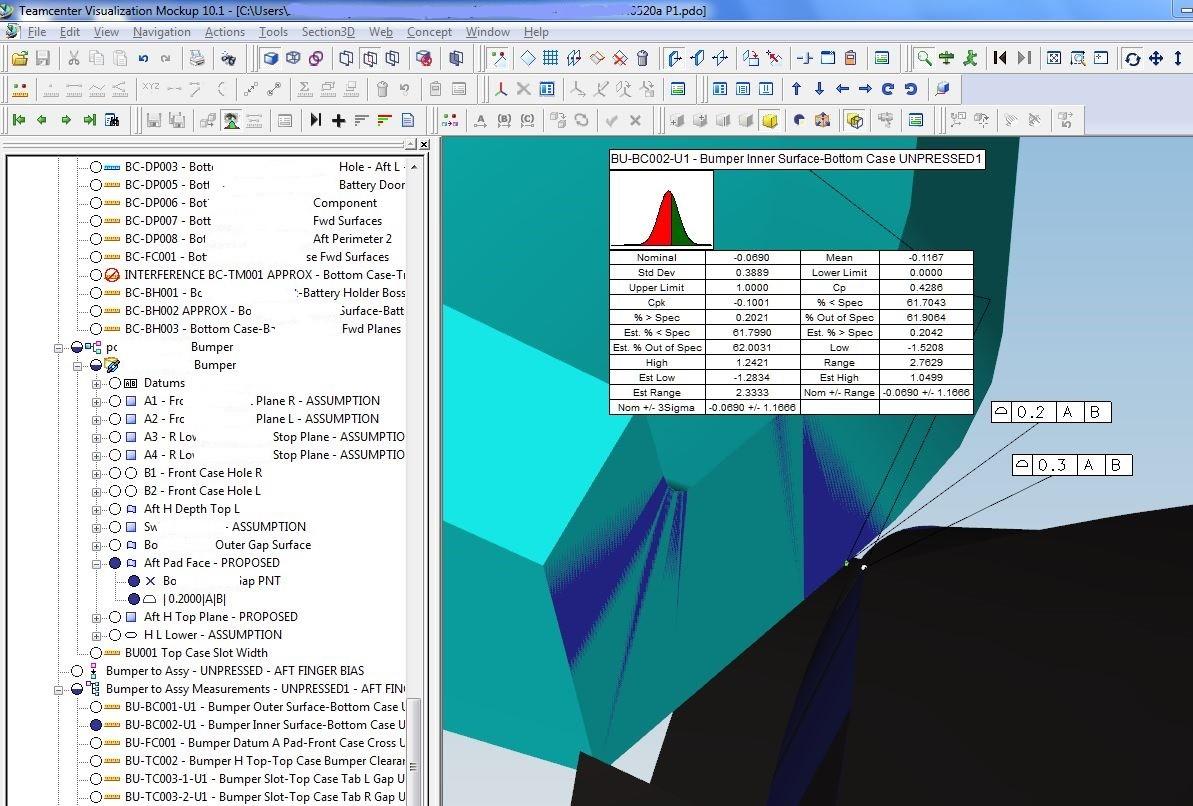The height and width of the screenshot is (806, 1193).
Task: Click the black plus icon
Action: pos(339,120)
